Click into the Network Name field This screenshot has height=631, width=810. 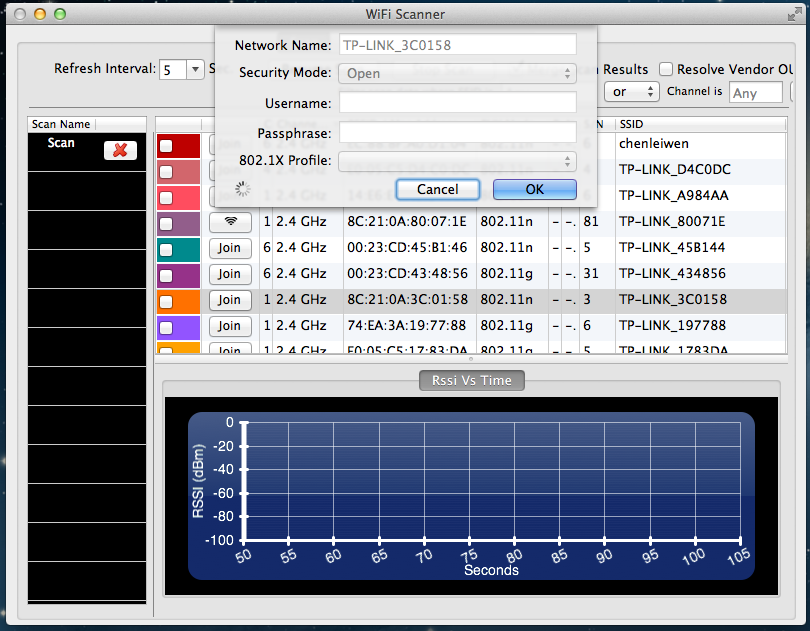[458, 45]
